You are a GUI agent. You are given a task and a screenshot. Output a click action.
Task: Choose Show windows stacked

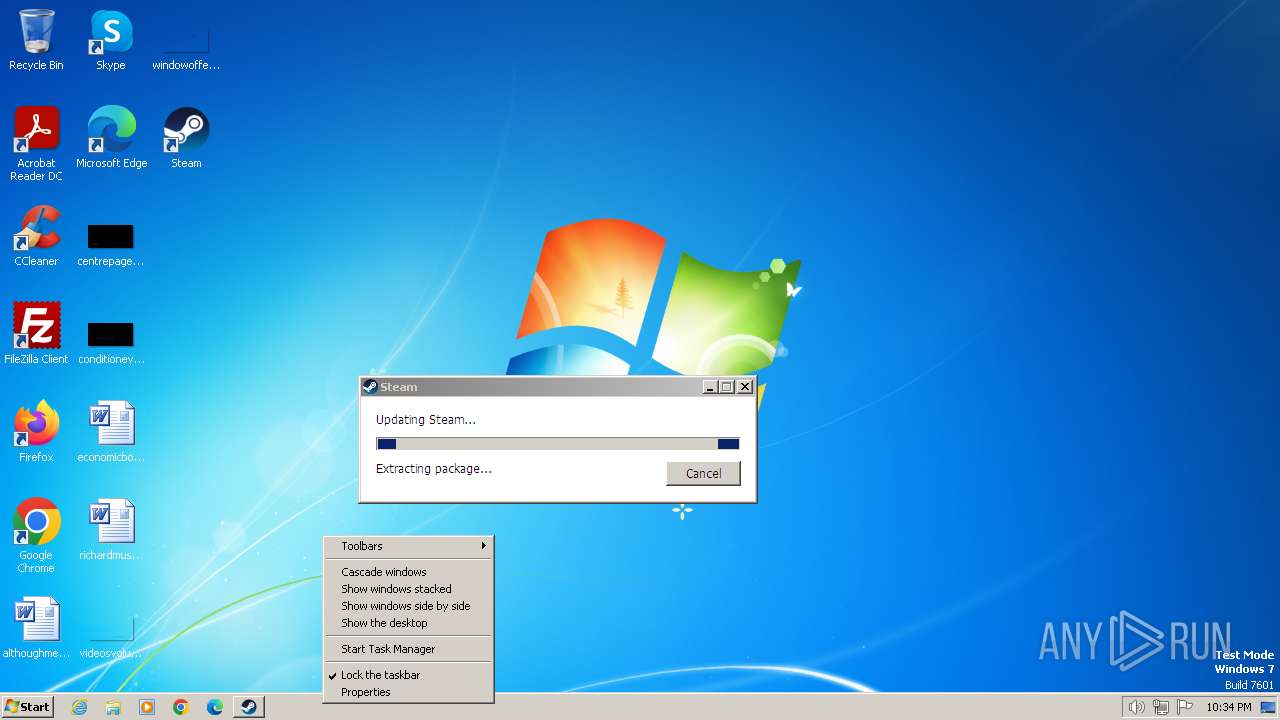(x=408, y=589)
